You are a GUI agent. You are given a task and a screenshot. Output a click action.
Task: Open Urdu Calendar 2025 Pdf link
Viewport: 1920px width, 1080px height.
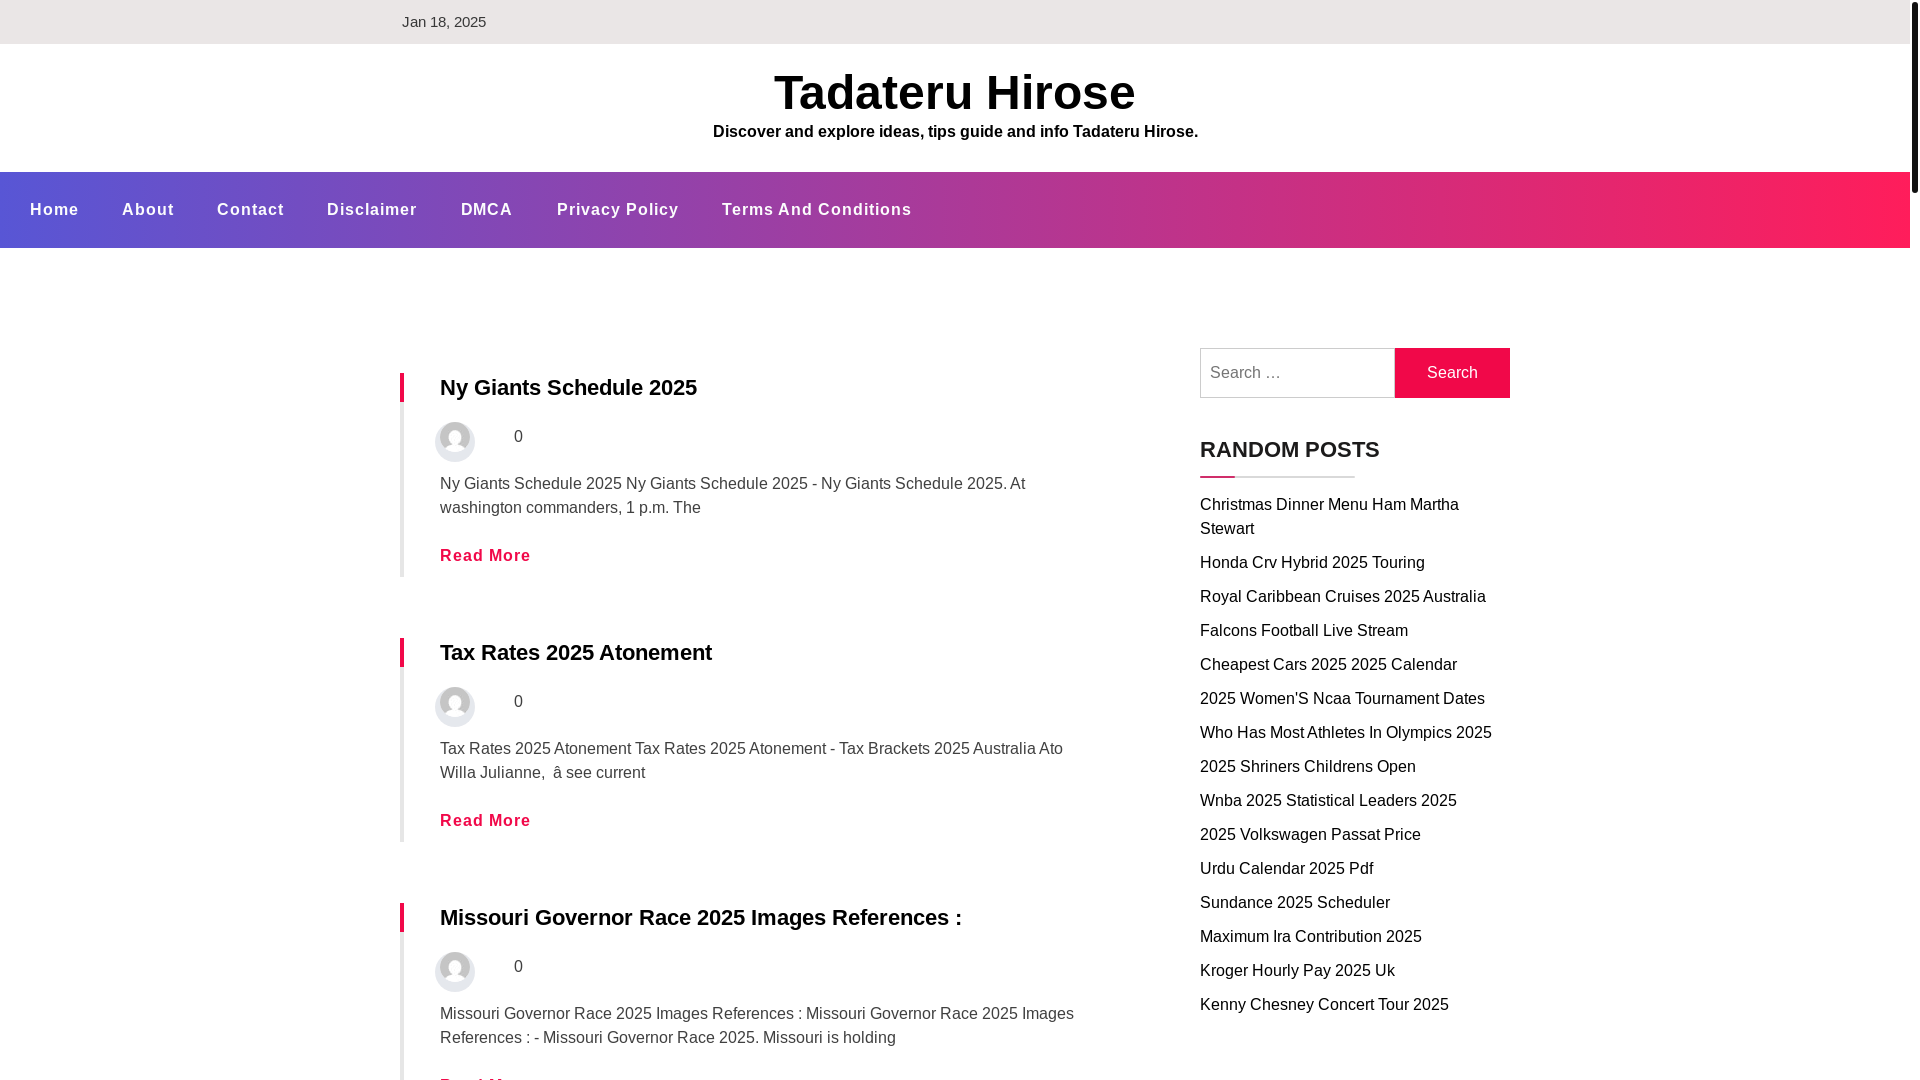tap(1286, 868)
